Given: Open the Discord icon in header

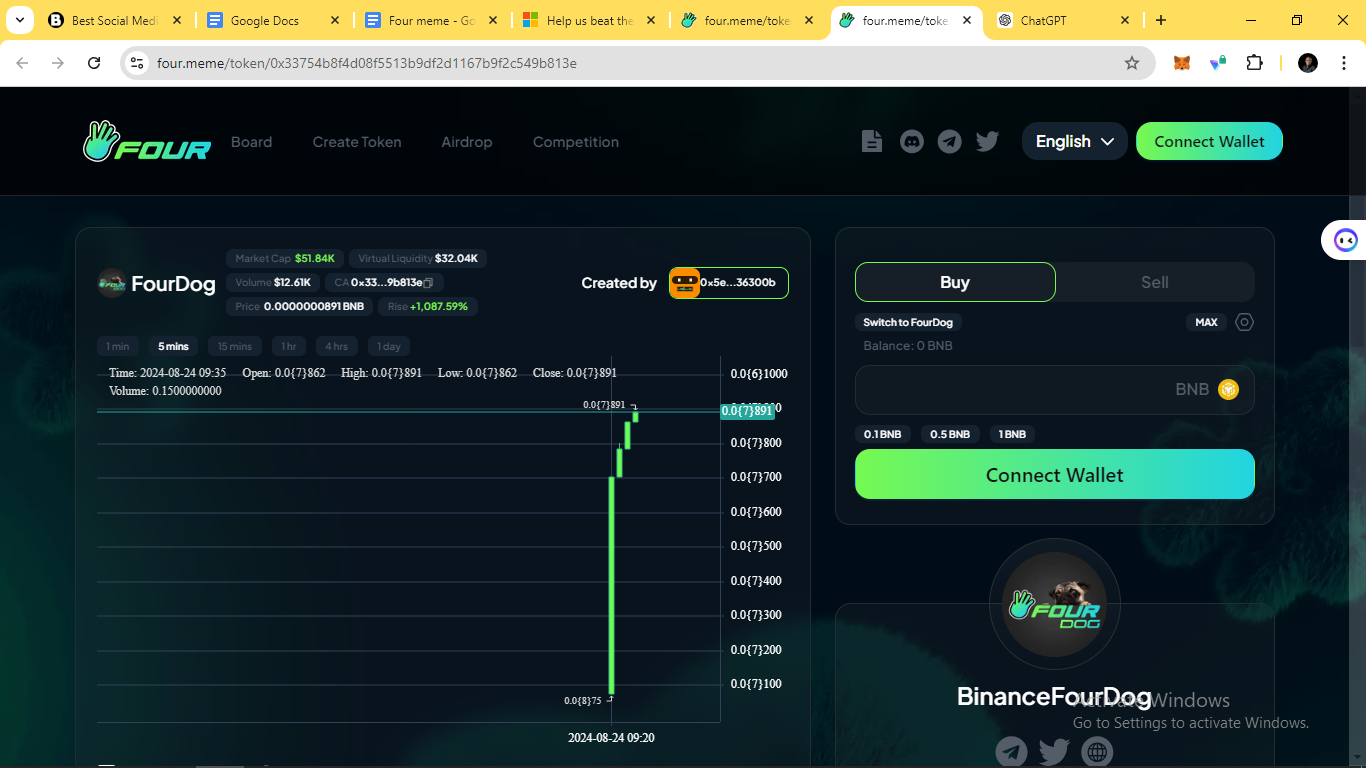Looking at the screenshot, I should [912, 142].
